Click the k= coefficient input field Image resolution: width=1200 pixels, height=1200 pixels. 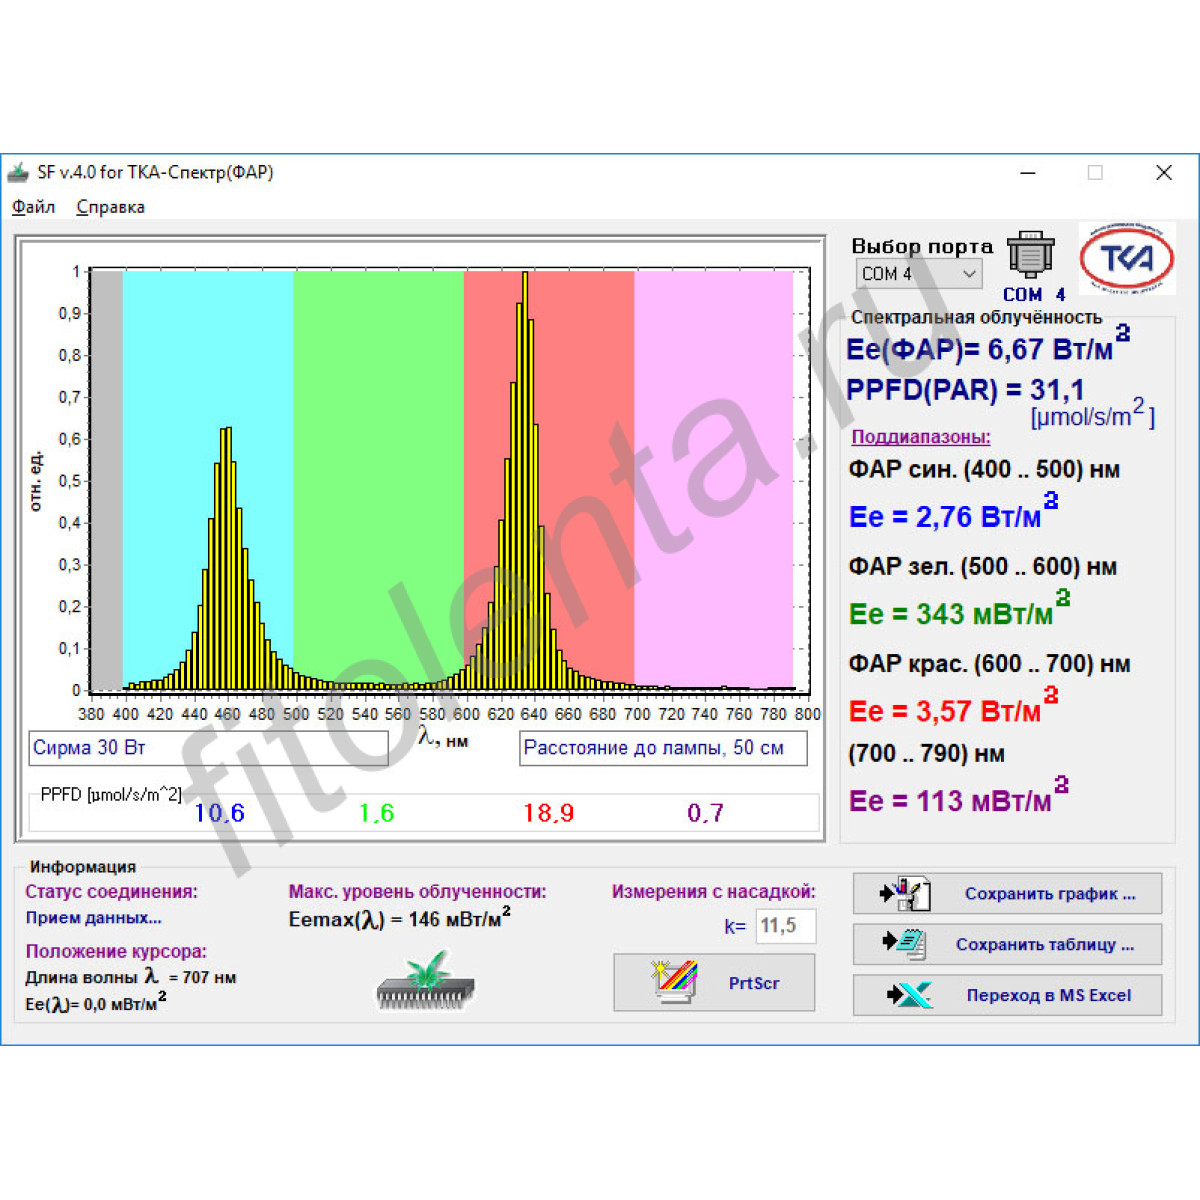click(785, 926)
